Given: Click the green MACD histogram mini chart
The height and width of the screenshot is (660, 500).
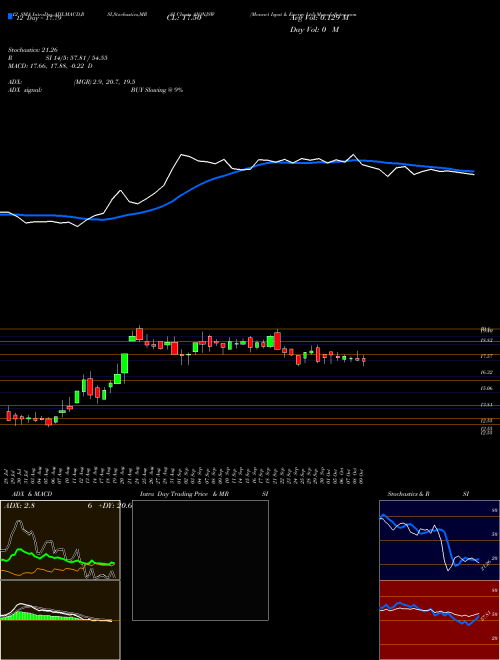Looking at the screenshot, I should coord(60,620).
